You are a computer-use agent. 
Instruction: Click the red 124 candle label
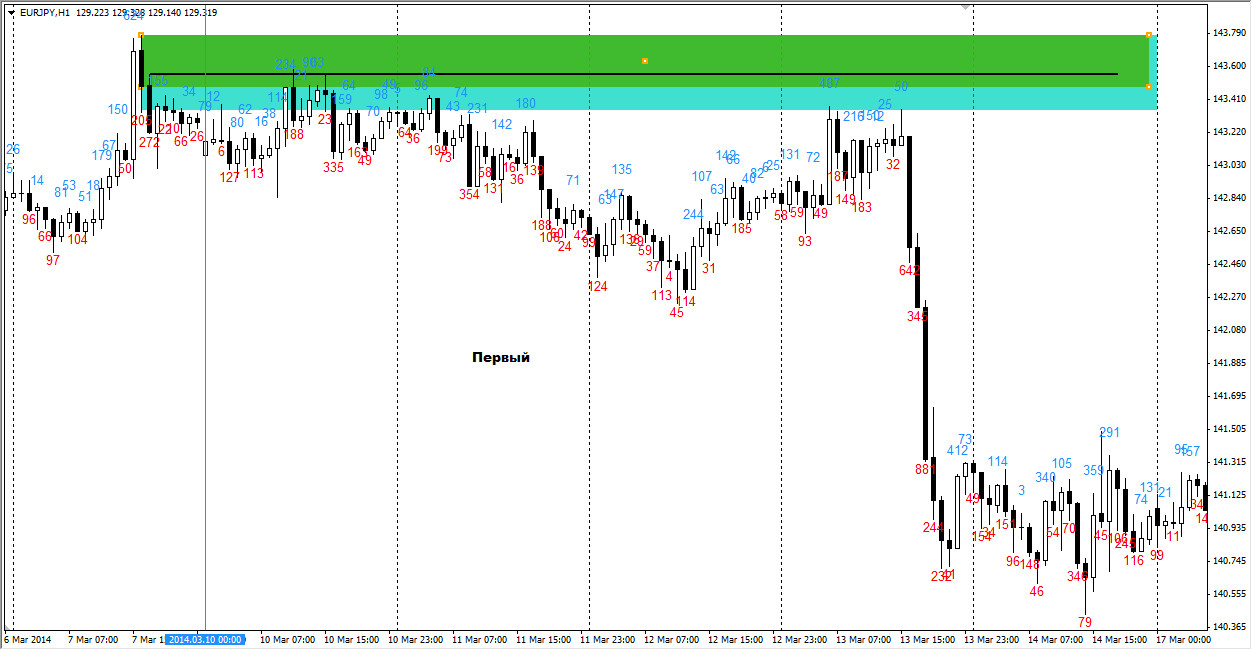pos(597,286)
